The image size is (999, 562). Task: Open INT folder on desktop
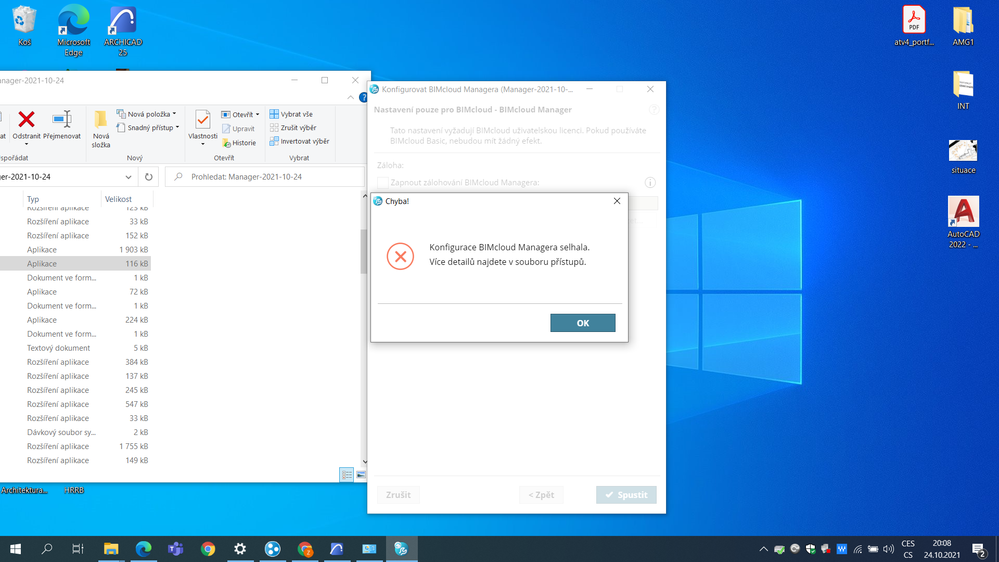(963, 90)
